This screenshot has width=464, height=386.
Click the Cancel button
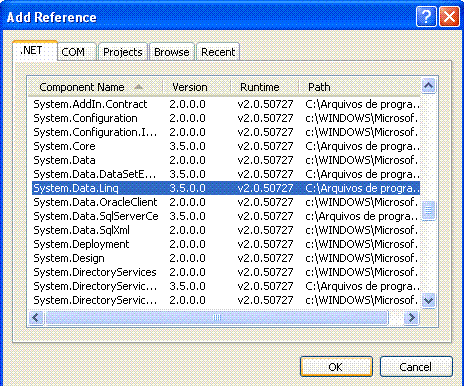[x=416, y=367]
